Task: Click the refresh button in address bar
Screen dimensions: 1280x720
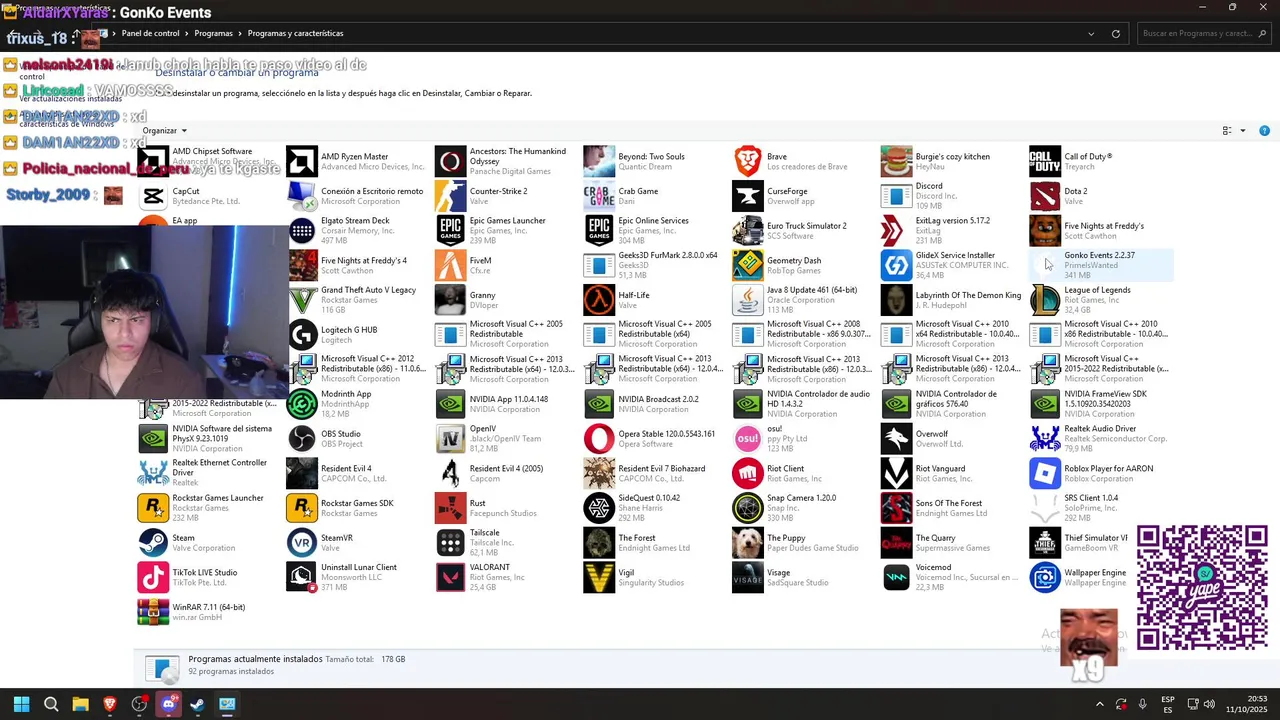Action: coord(1116,33)
